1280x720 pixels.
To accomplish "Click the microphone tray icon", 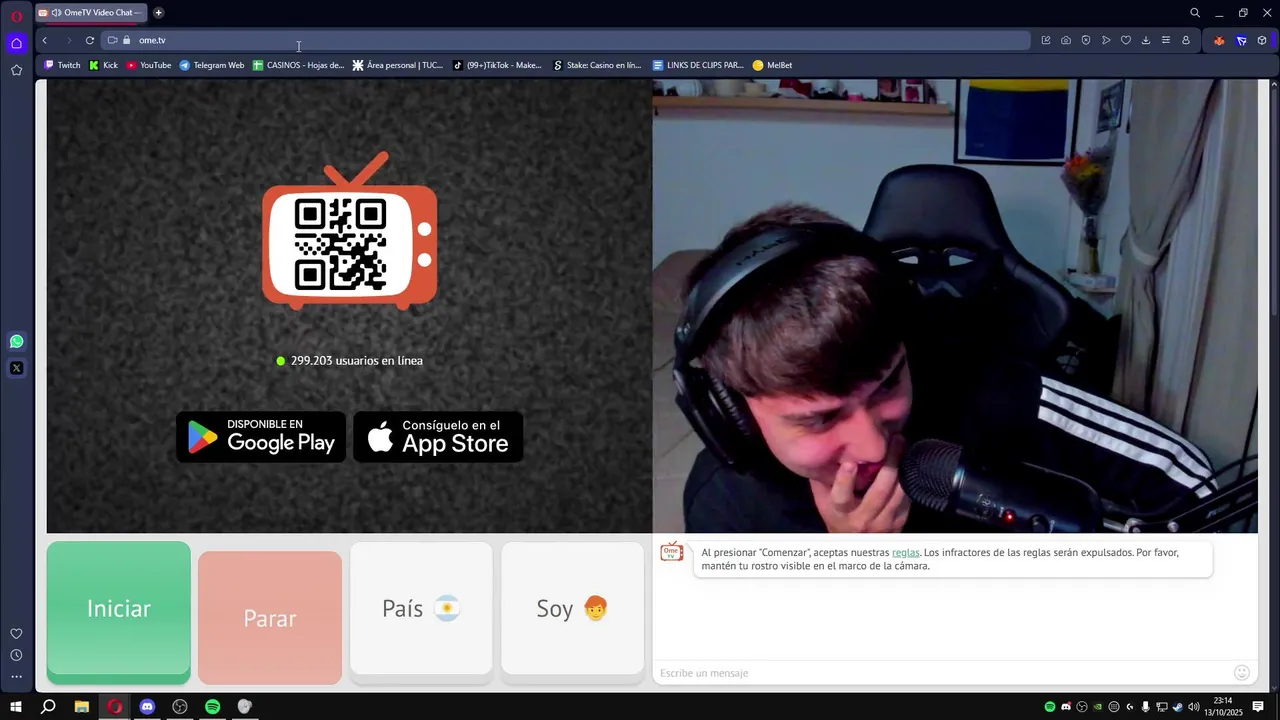I will pyautogui.click(x=1146, y=707).
